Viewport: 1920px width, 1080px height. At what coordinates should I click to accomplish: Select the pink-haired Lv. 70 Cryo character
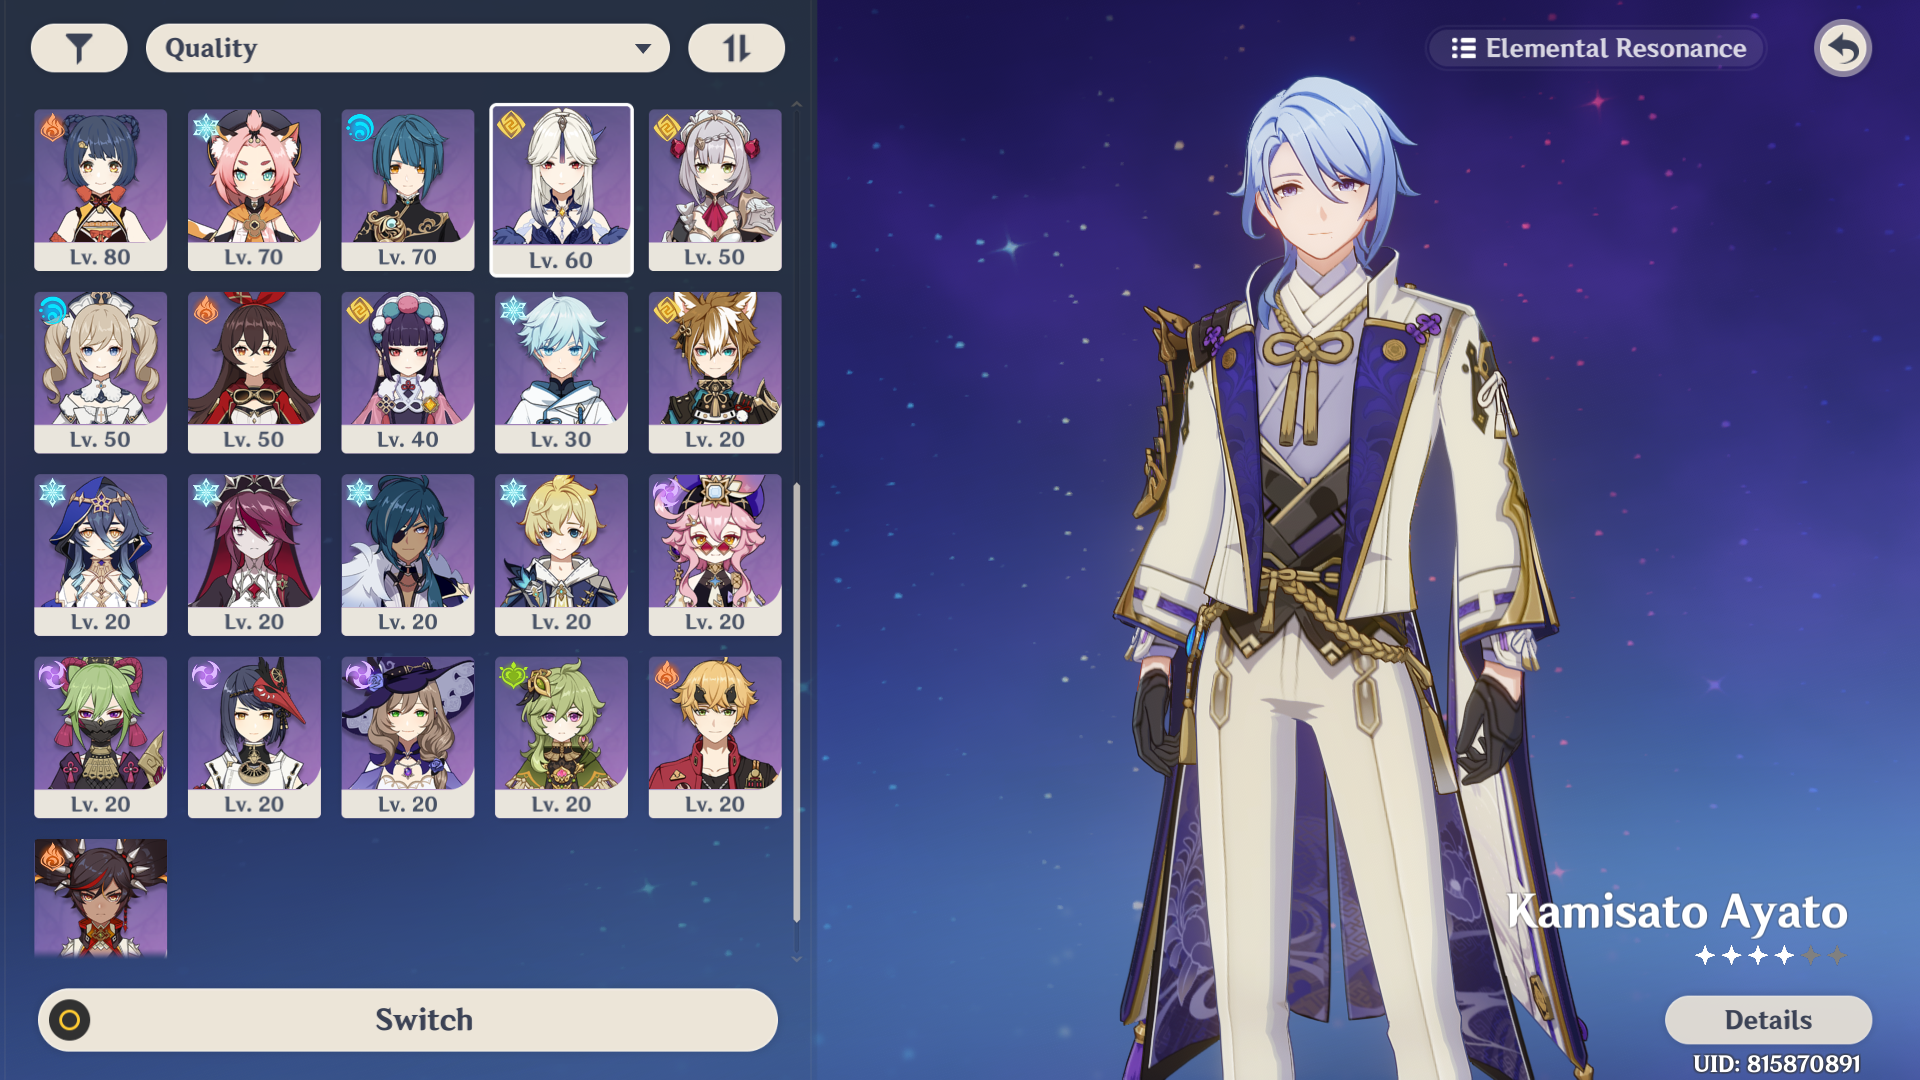pos(254,190)
